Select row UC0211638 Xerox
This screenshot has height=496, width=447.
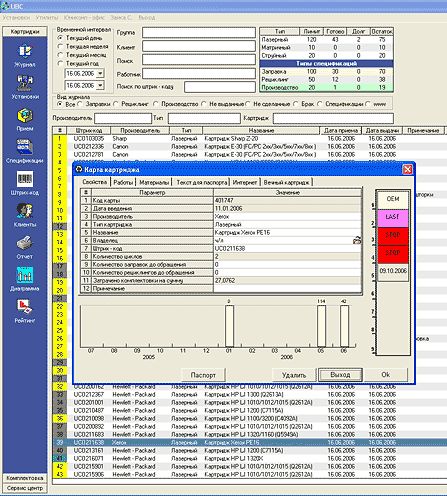coord(249,442)
